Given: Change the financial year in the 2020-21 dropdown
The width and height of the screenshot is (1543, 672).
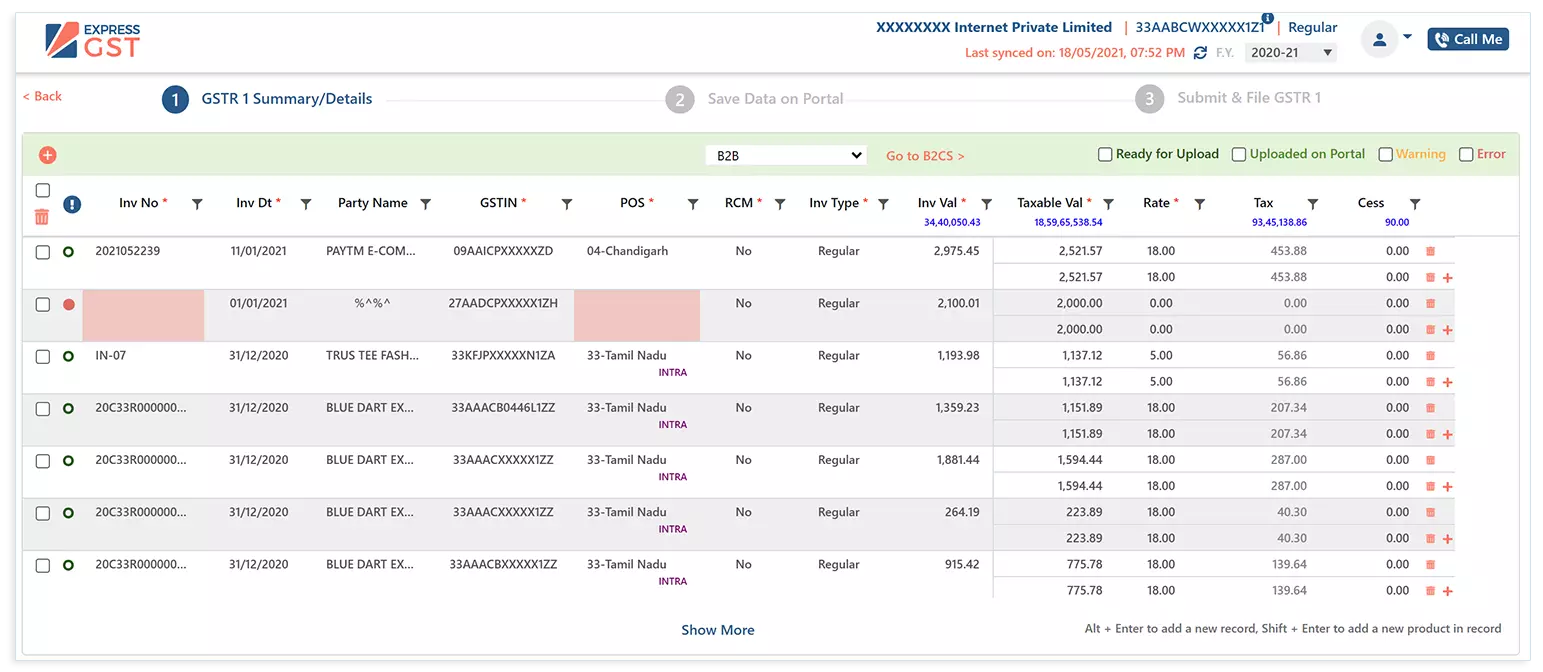Looking at the screenshot, I should (1290, 52).
